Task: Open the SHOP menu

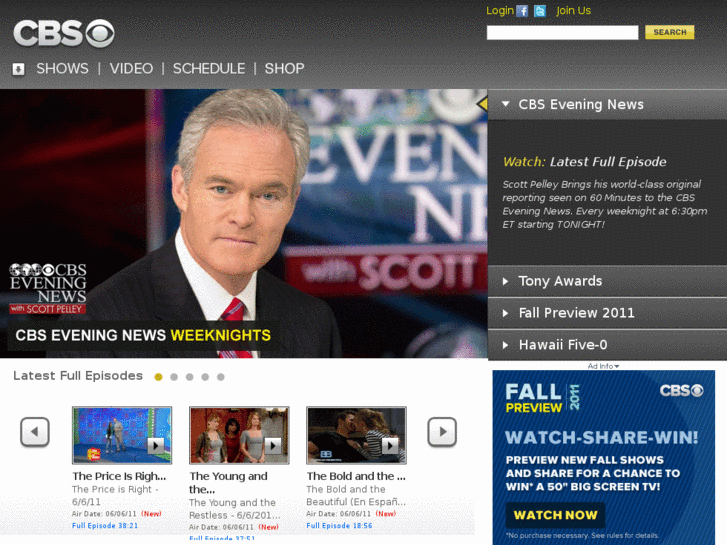Action: coord(284,69)
